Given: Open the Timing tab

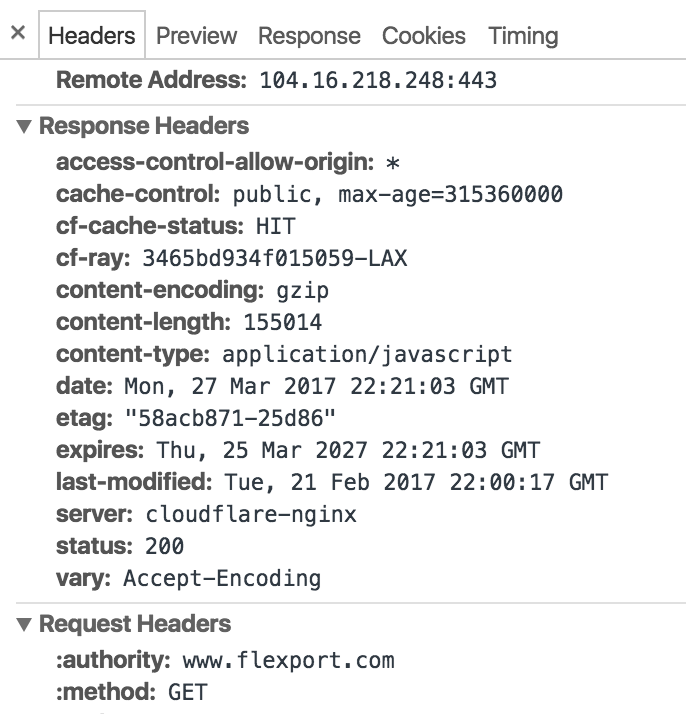Looking at the screenshot, I should pos(523,36).
